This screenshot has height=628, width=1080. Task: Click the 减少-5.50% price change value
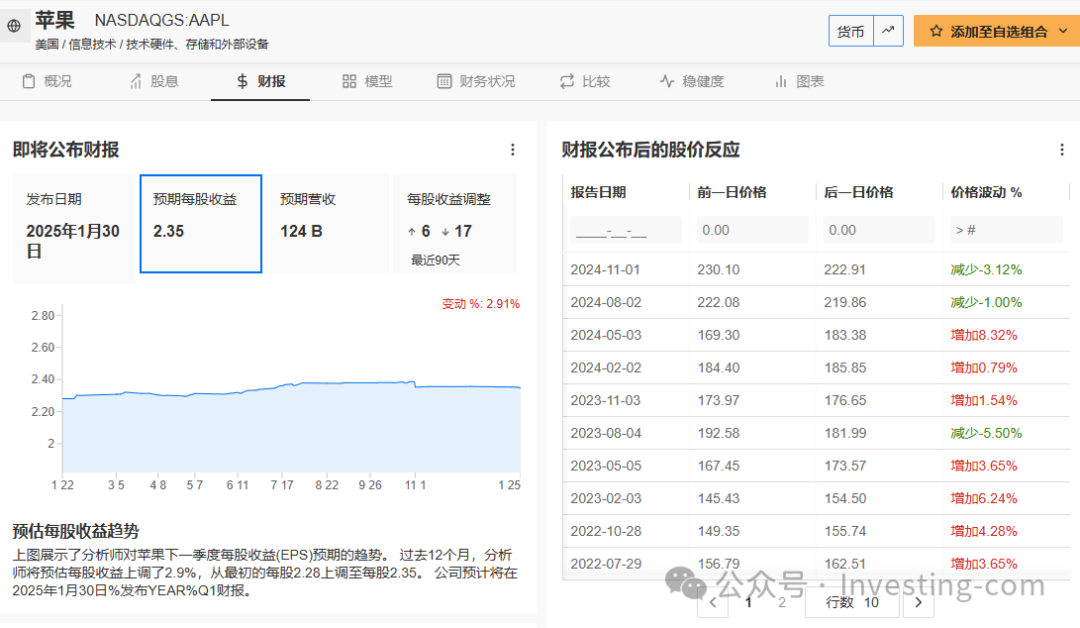[x=986, y=433]
